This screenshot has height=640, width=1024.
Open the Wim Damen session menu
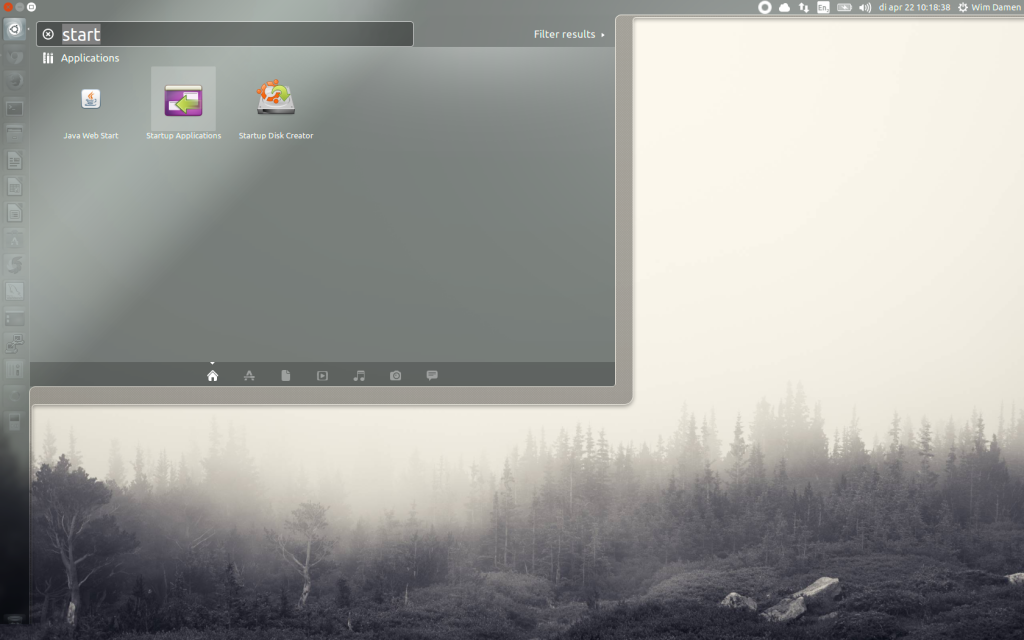click(988, 7)
